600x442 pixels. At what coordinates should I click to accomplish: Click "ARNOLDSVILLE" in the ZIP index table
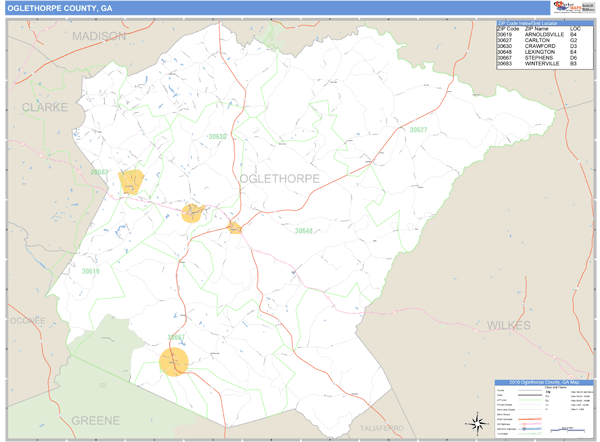[544, 34]
